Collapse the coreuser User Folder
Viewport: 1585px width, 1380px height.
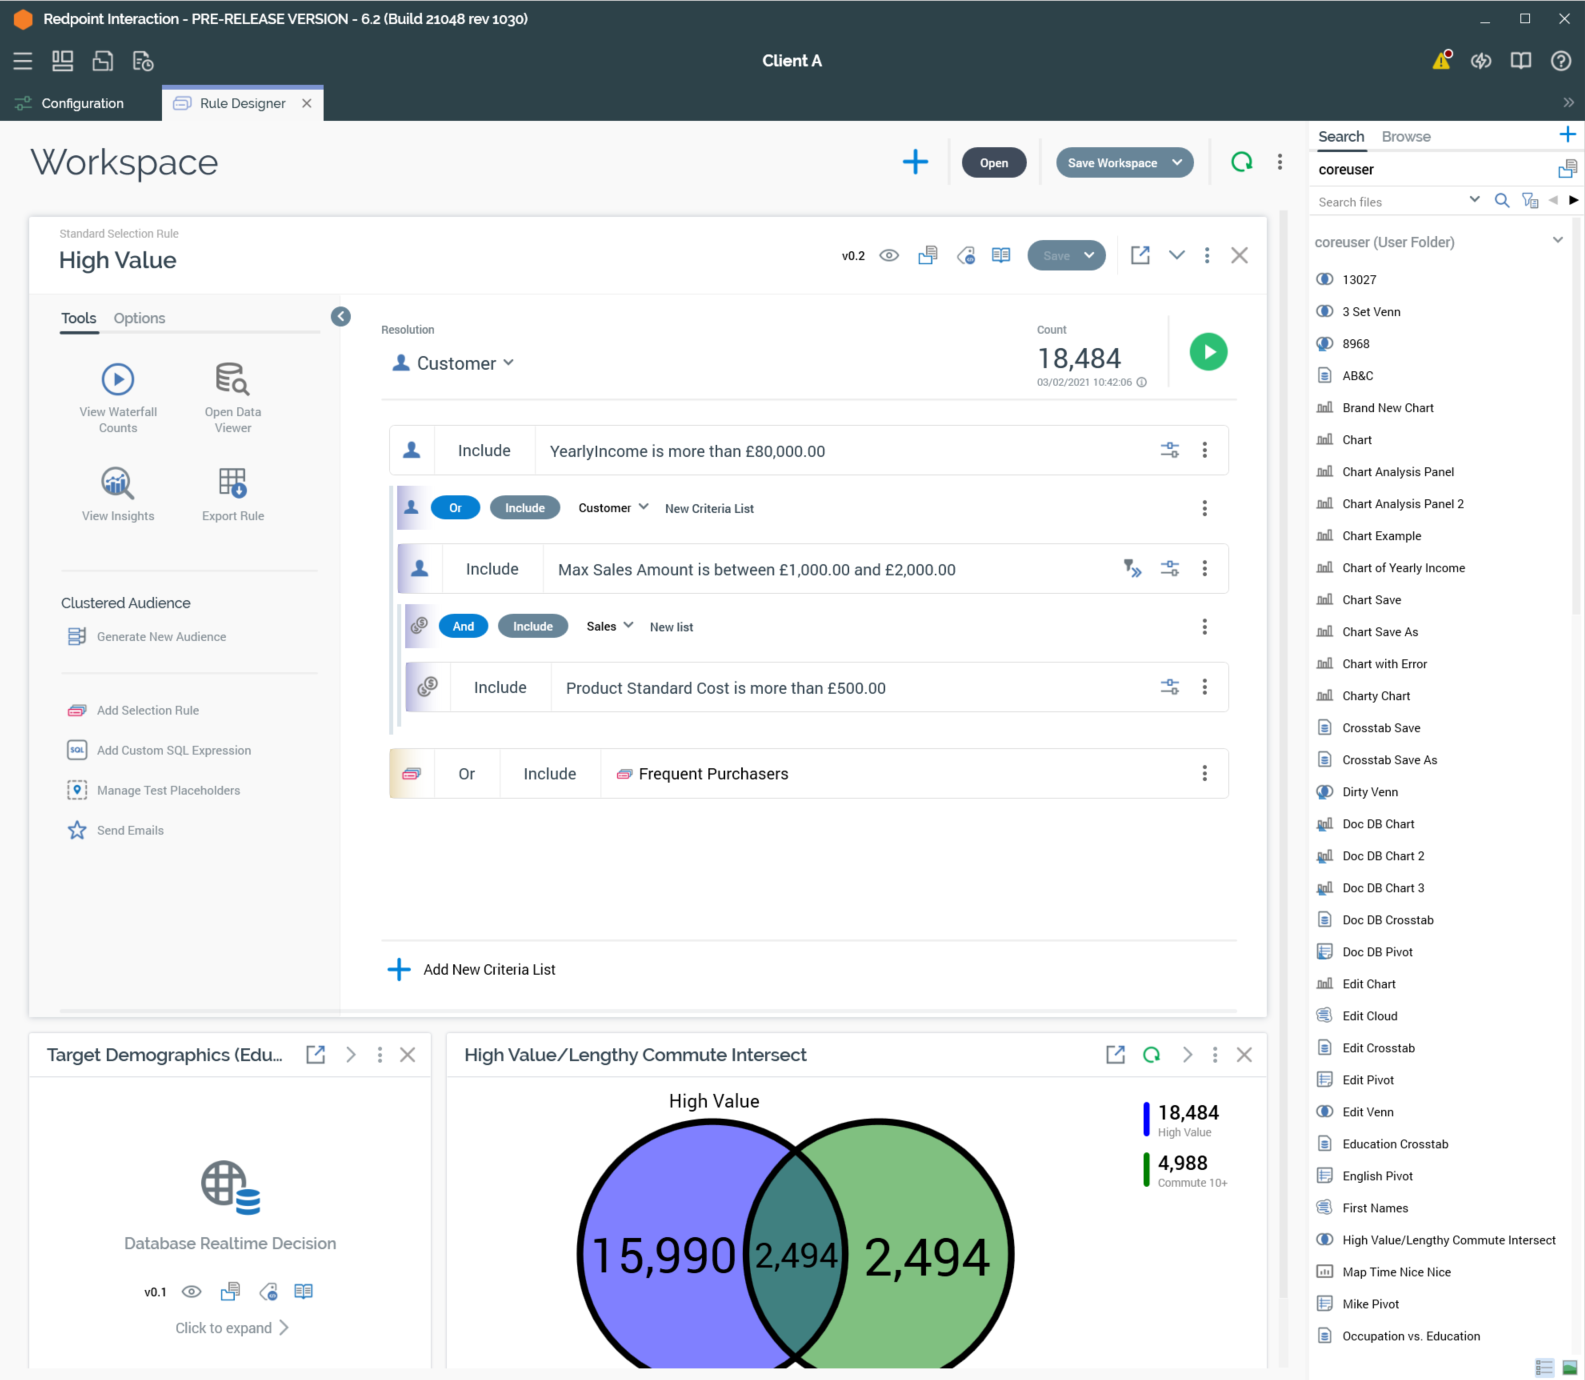point(1557,241)
